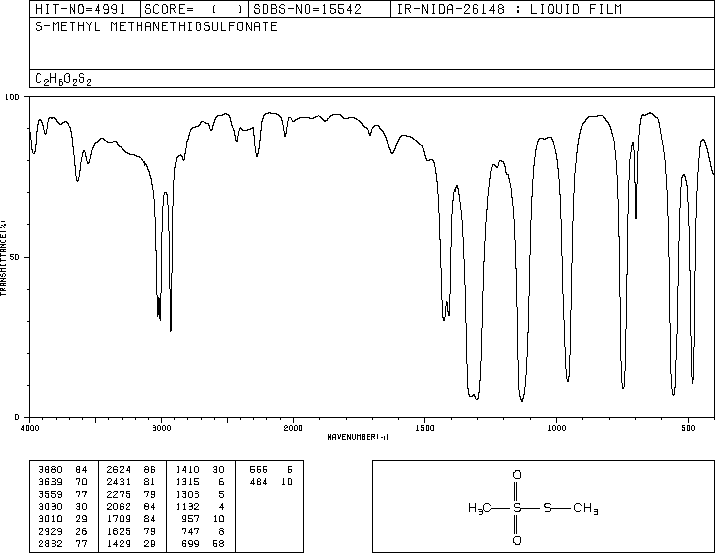The height and width of the screenshot is (553, 715).
Task: Click the 500 wavenumber axis label
Action: [x=688, y=428]
